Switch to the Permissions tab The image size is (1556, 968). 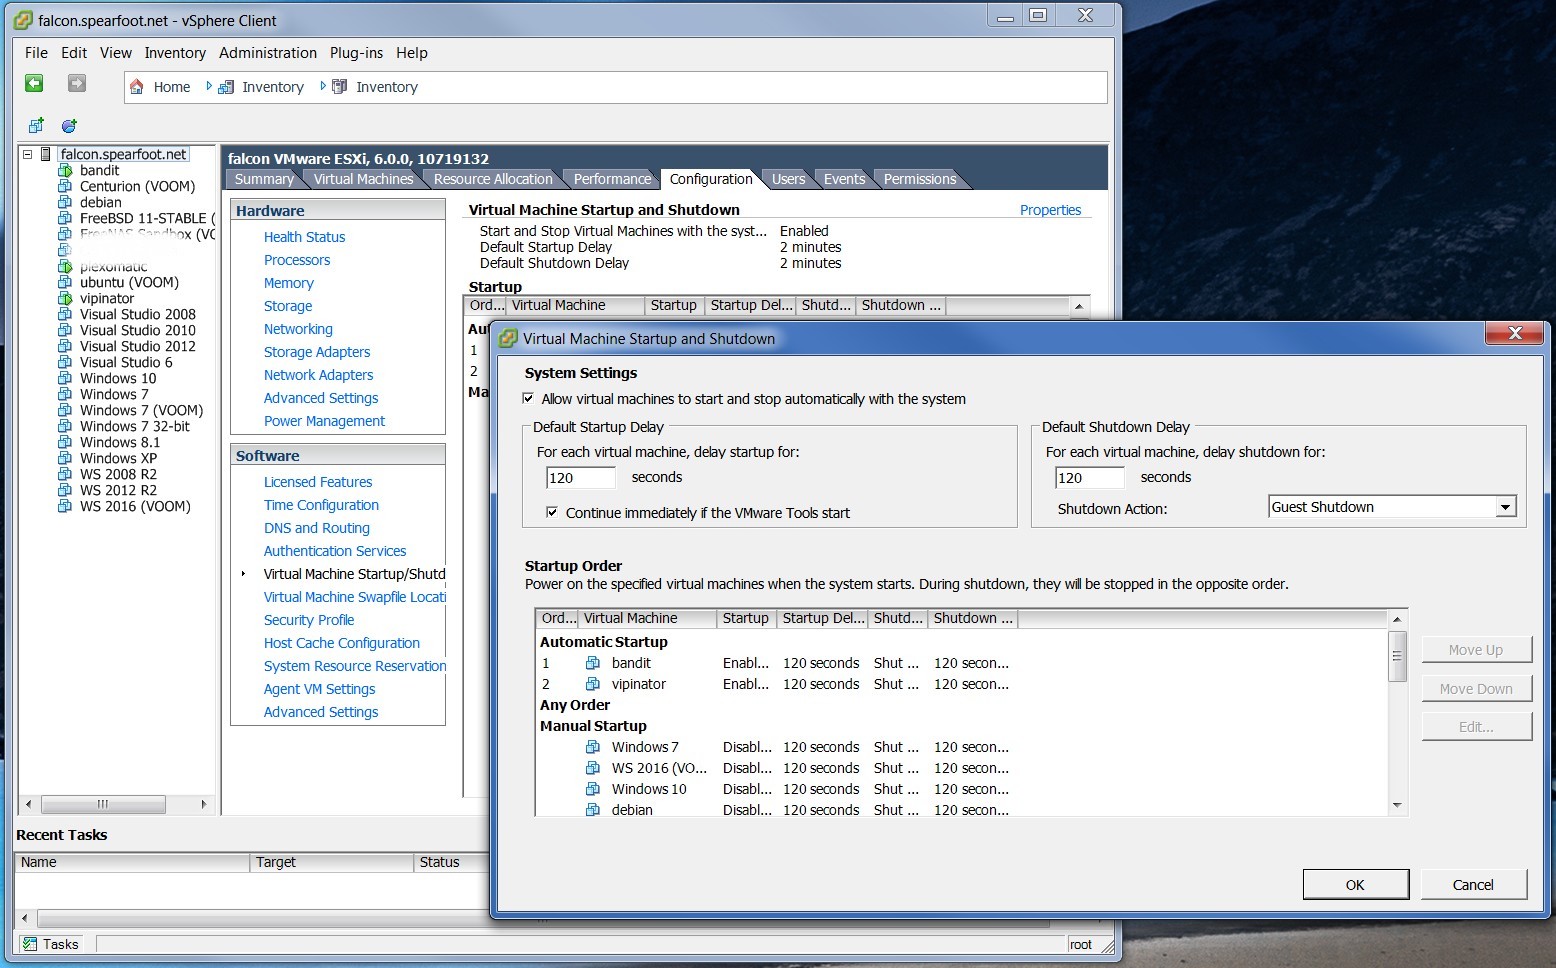[x=920, y=179]
